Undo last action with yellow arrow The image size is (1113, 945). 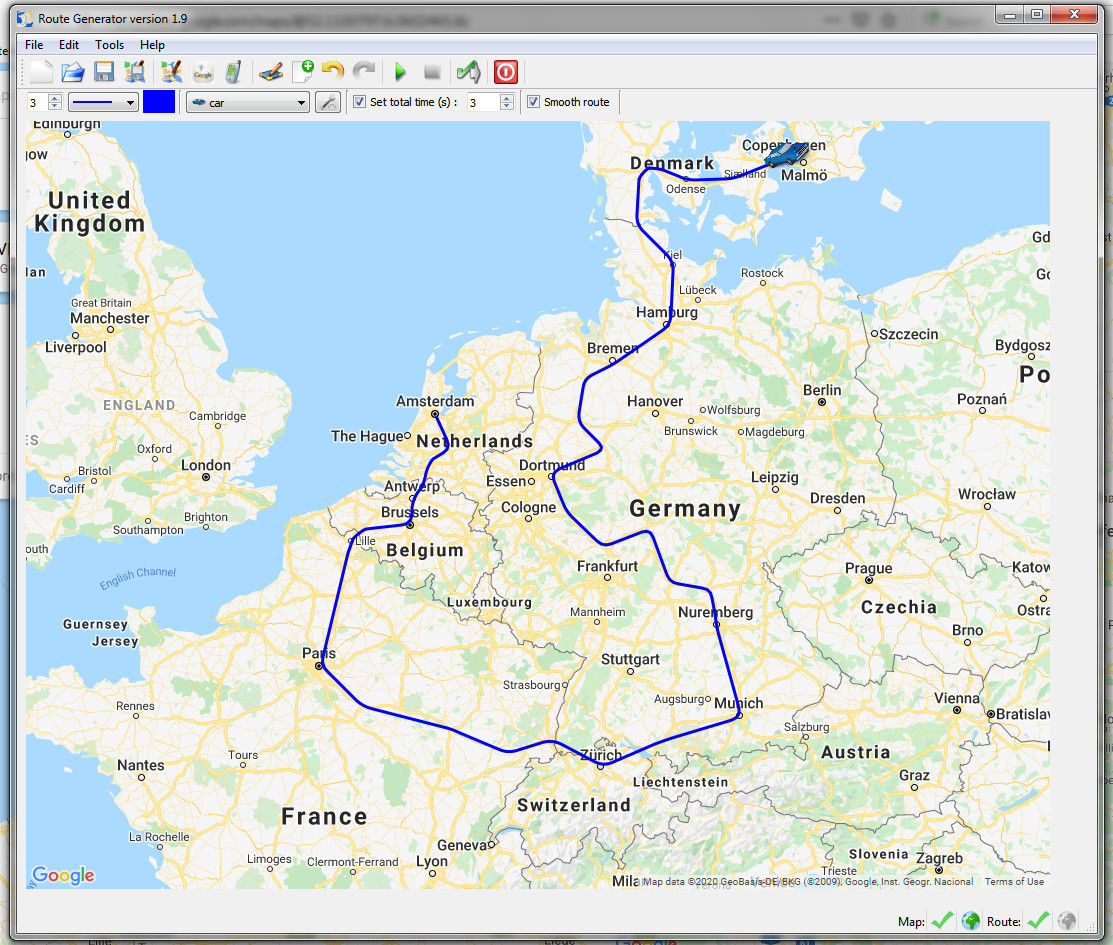click(x=333, y=70)
